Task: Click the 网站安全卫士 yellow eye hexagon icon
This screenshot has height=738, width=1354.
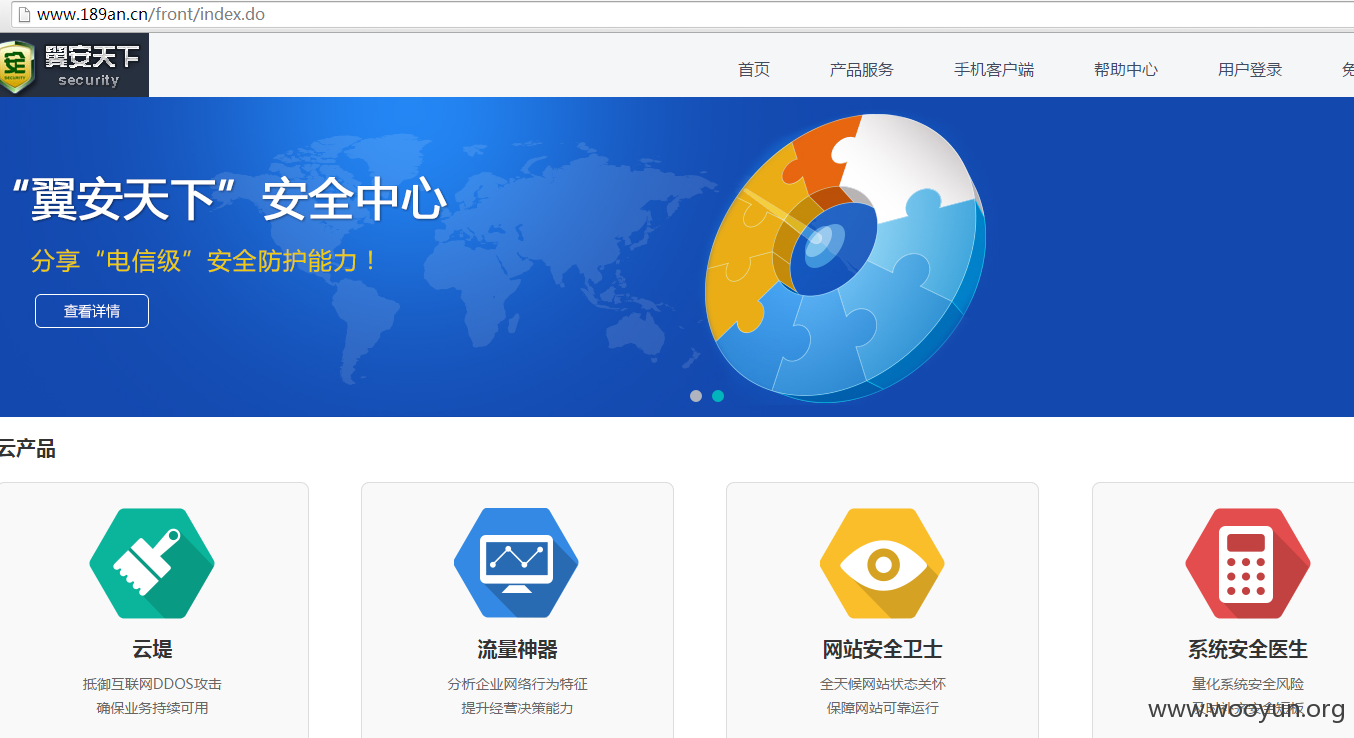Action: (x=882, y=563)
